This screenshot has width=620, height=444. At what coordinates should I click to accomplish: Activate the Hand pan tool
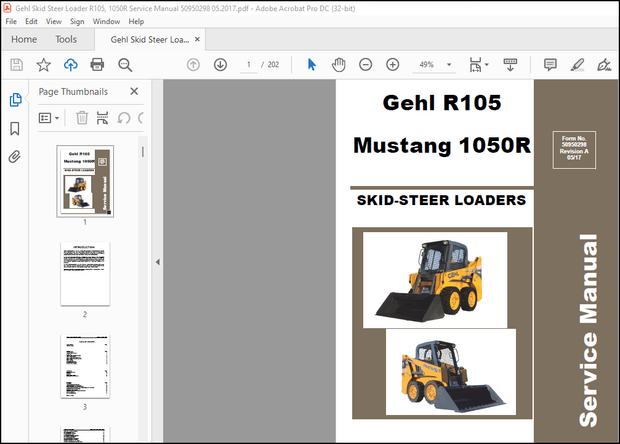(338, 64)
